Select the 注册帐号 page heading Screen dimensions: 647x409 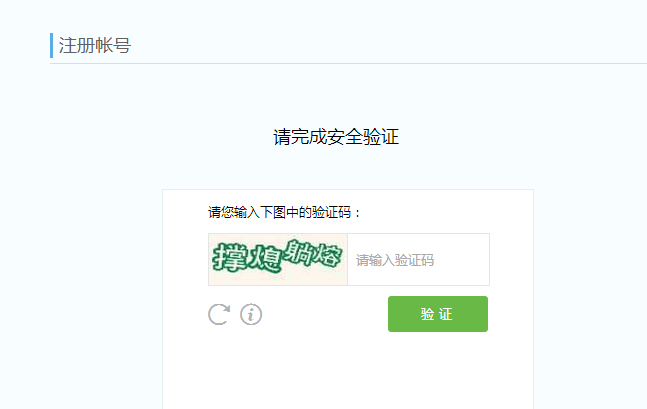(x=94, y=45)
